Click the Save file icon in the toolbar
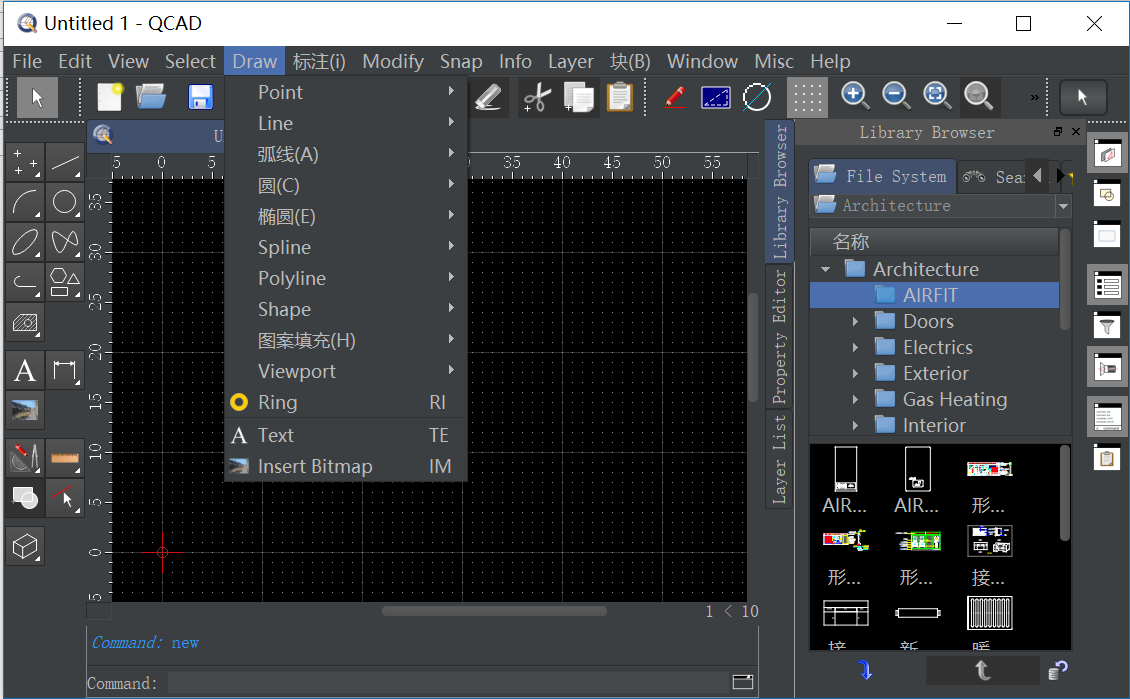Image resolution: width=1130 pixels, height=699 pixels. 200,97
